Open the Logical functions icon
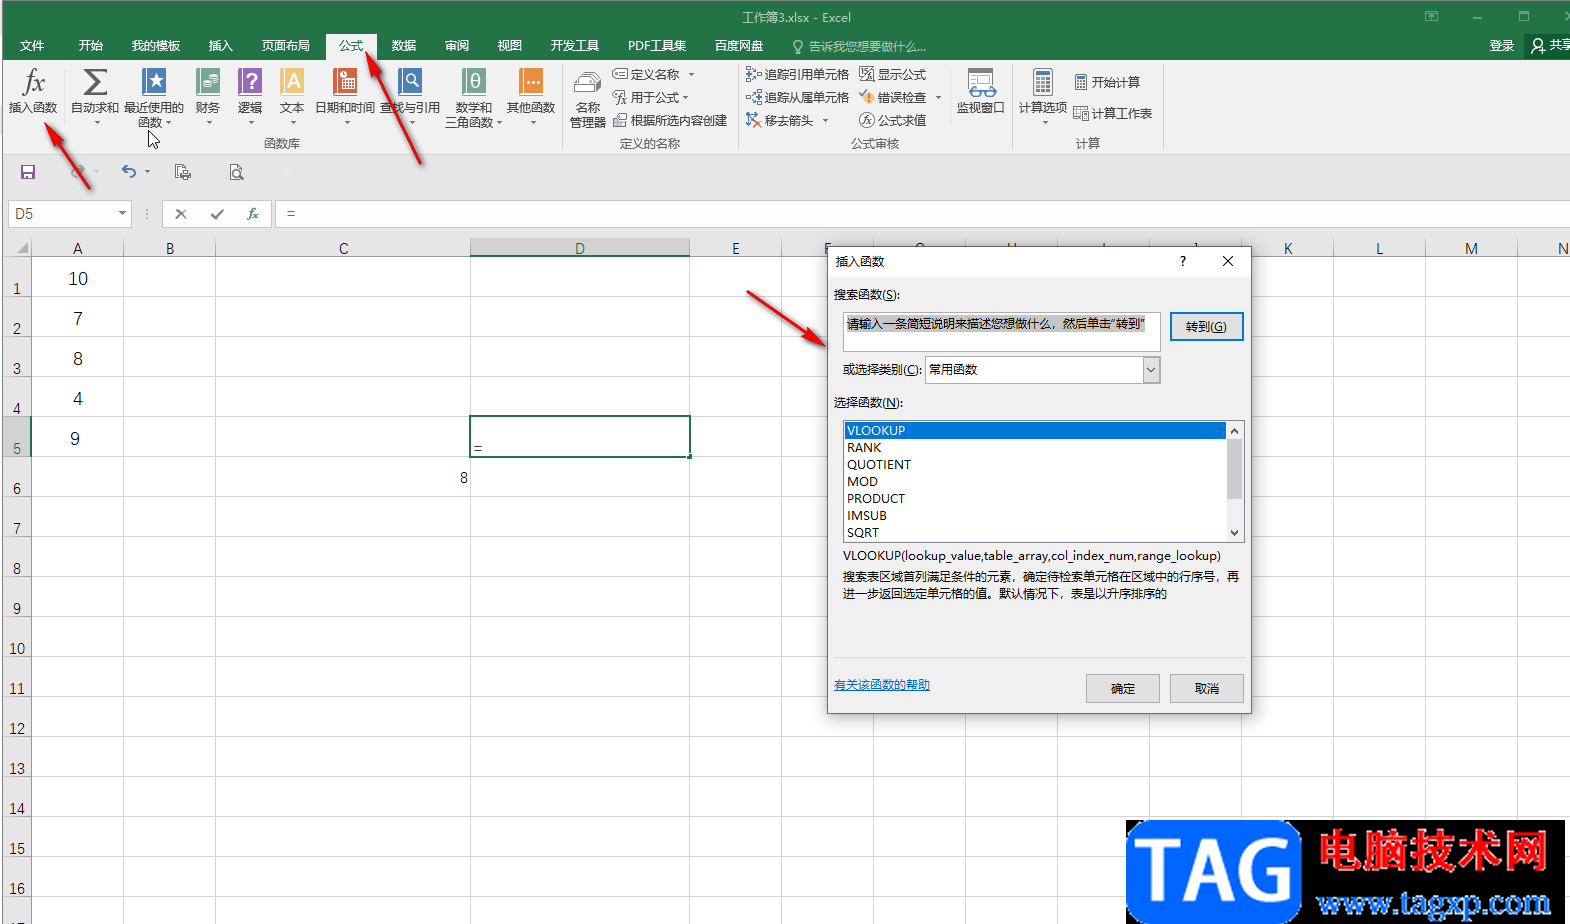This screenshot has height=924, width=1570. click(x=250, y=96)
